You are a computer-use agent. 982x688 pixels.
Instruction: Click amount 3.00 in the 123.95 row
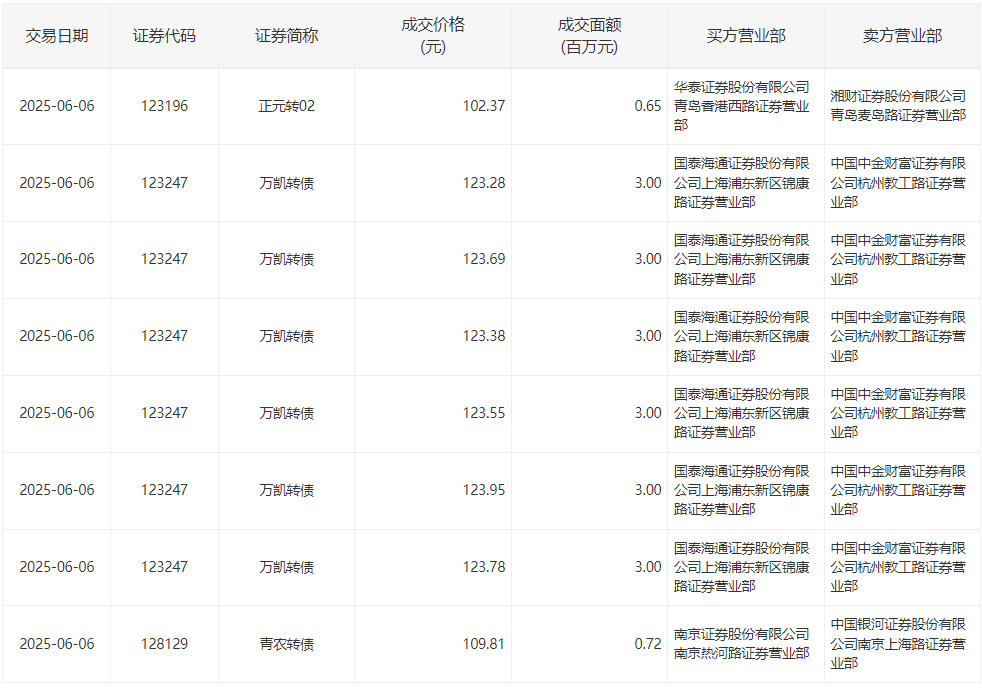tap(648, 490)
